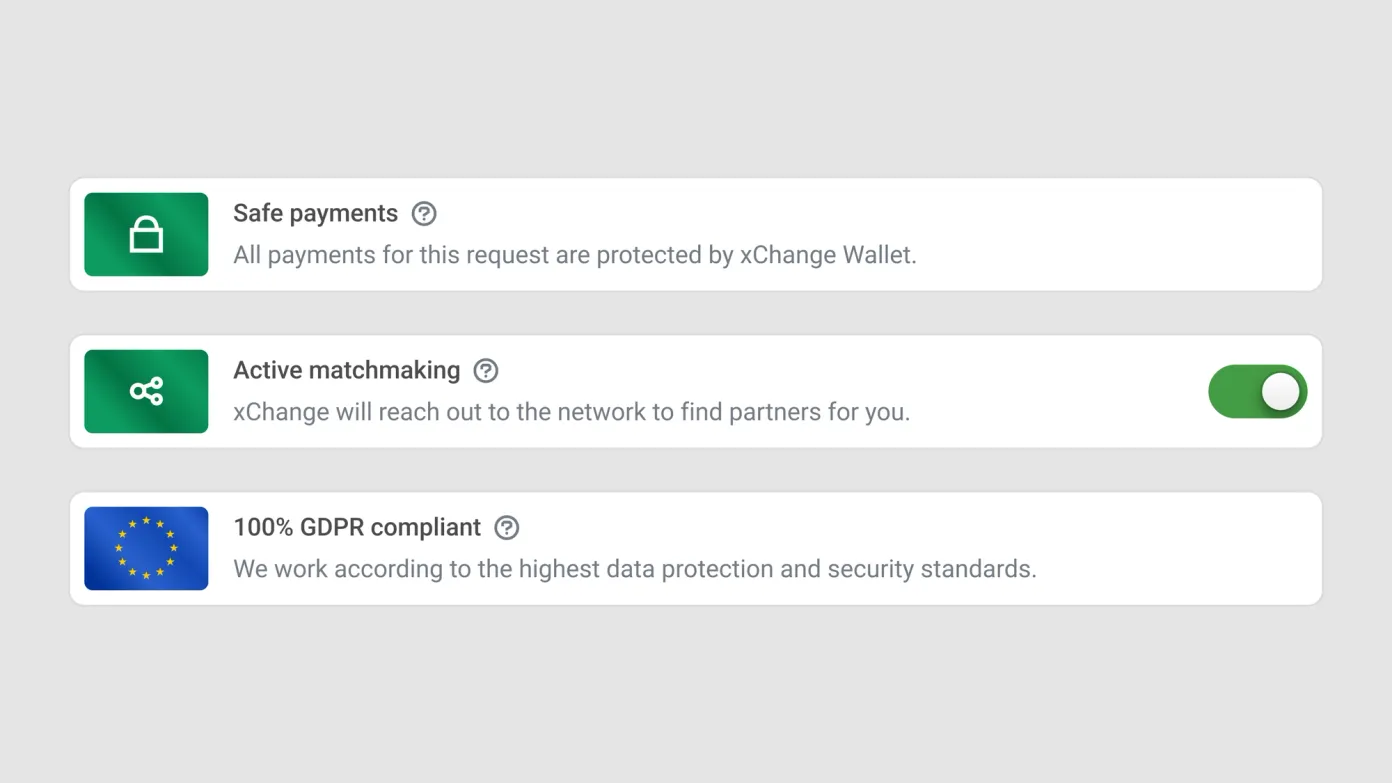Show help info for 100% GDPR compliant
Image resolution: width=1392 pixels, height=783 pixels.
coord(507,527)
